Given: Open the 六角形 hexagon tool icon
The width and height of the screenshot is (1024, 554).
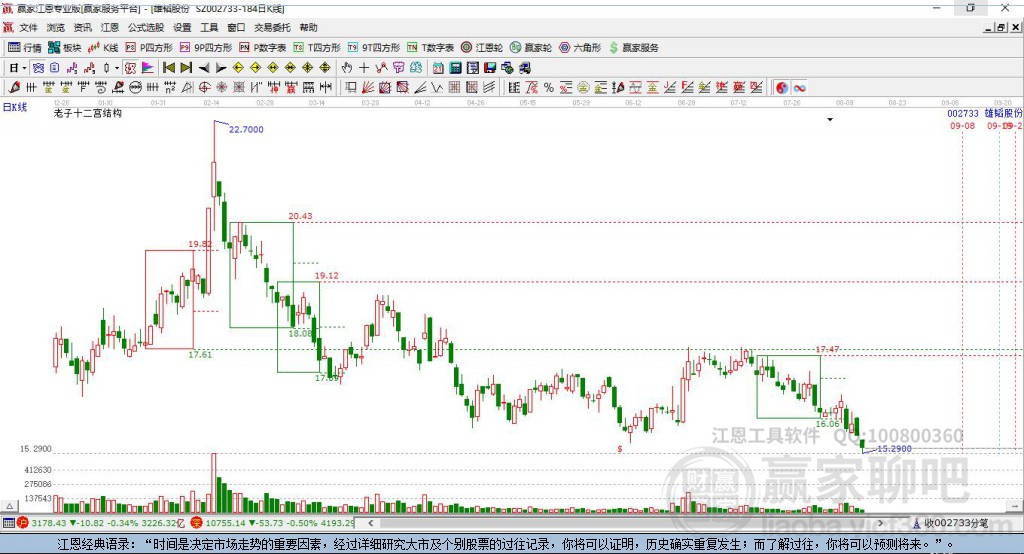Looking at the screenshot, I should [x=565, y=48].
